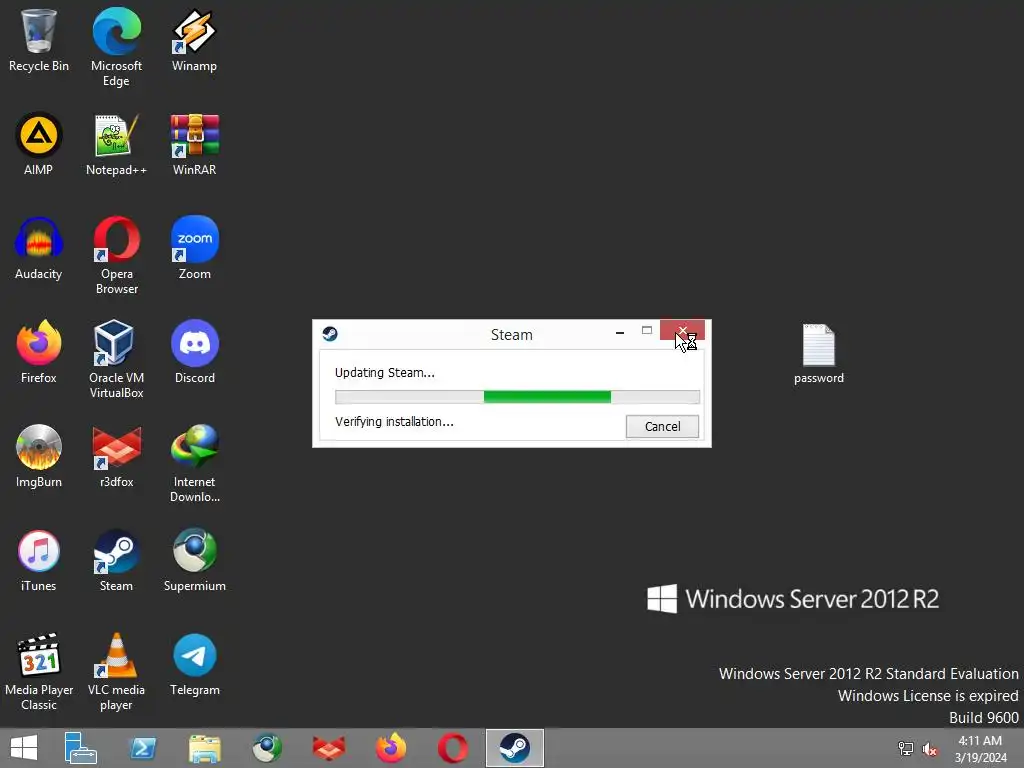Cancel the Steam update

click(x=662, y=426)
